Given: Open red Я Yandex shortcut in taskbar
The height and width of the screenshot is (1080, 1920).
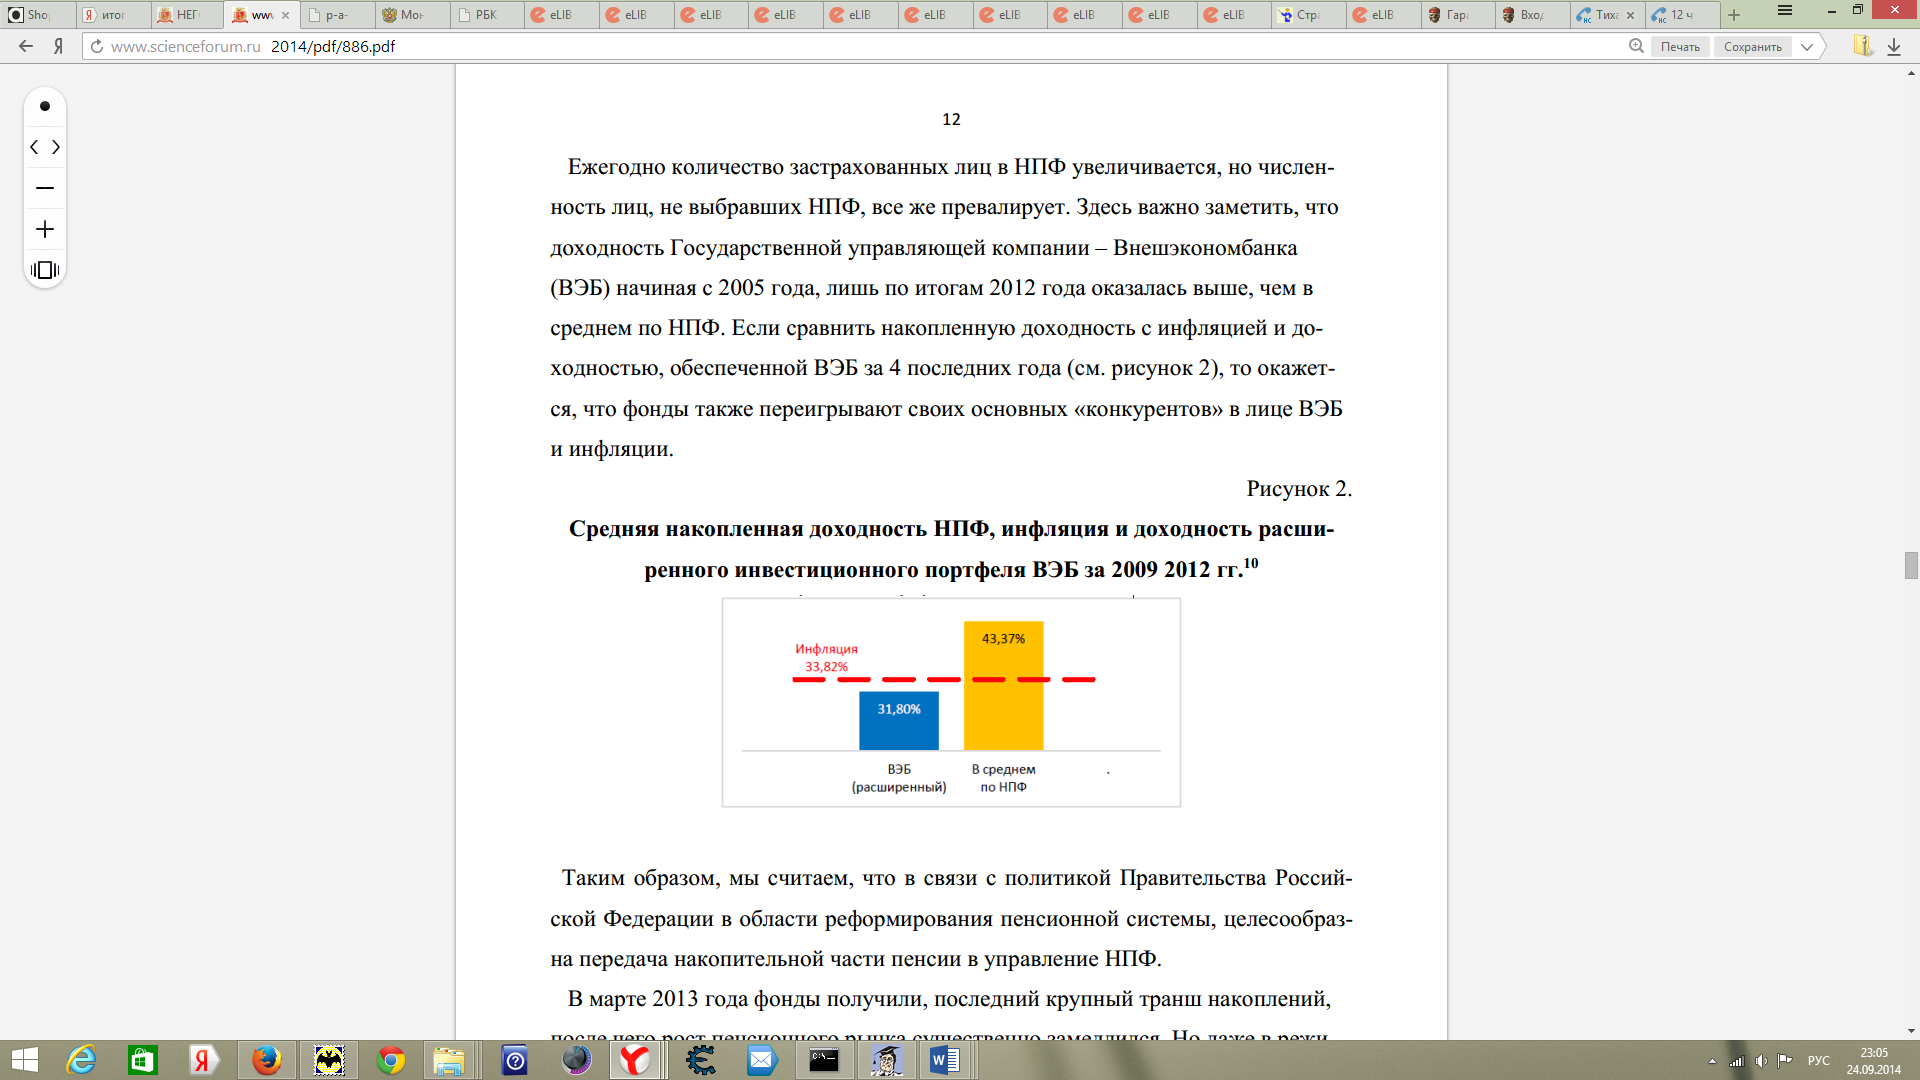Looking at the screenshot, I should (203, 1060).
